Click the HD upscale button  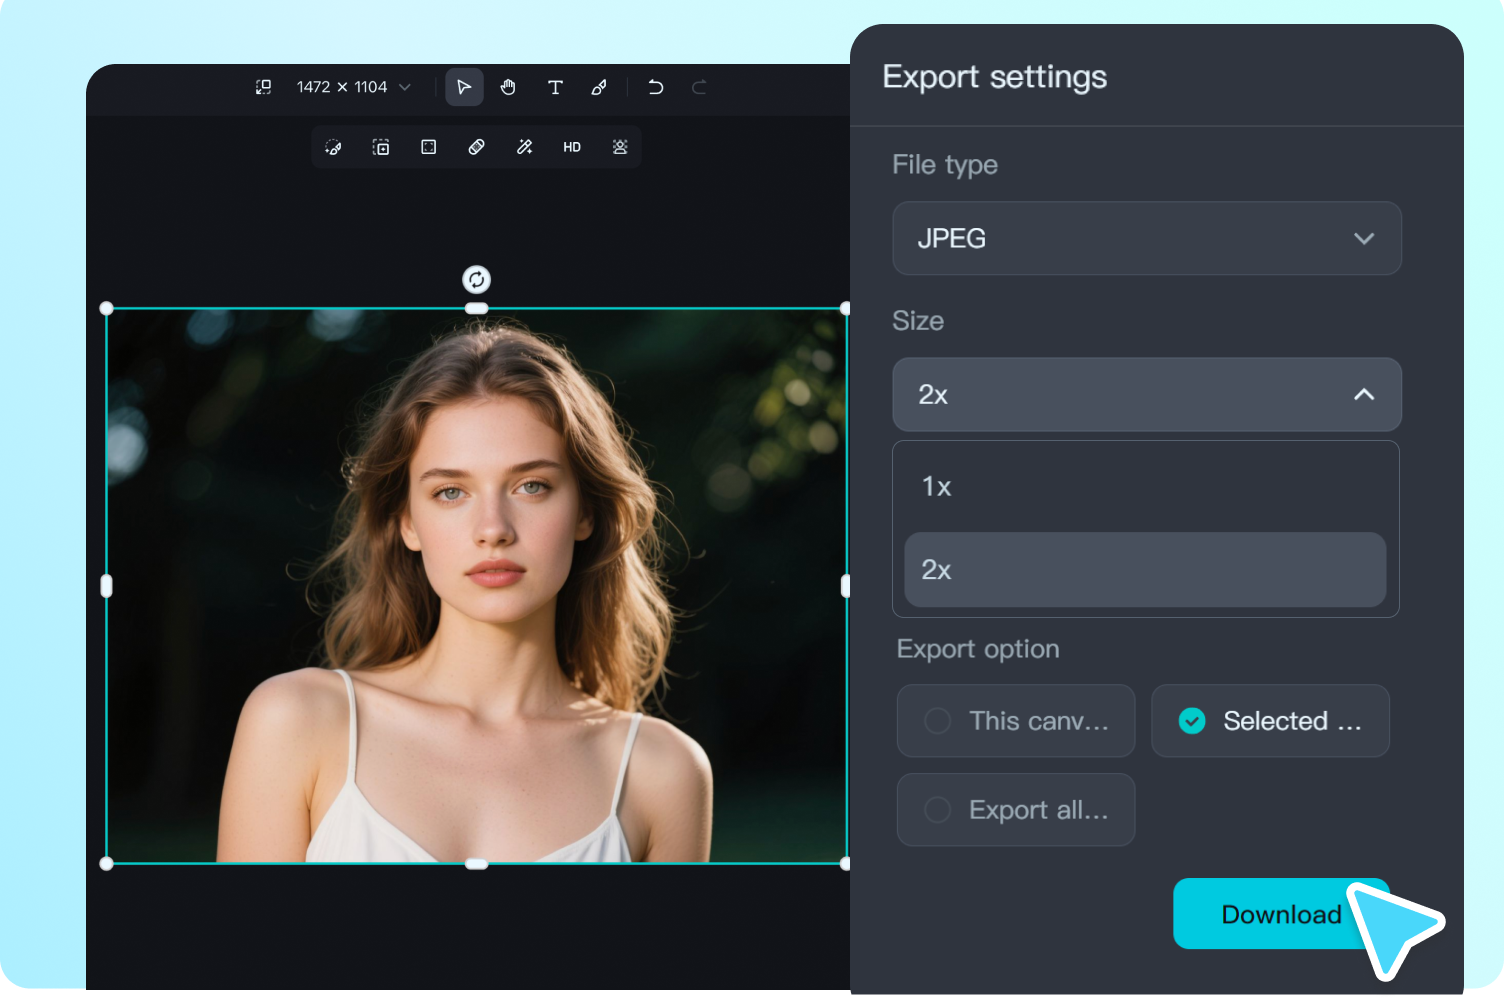coord(572,147)
